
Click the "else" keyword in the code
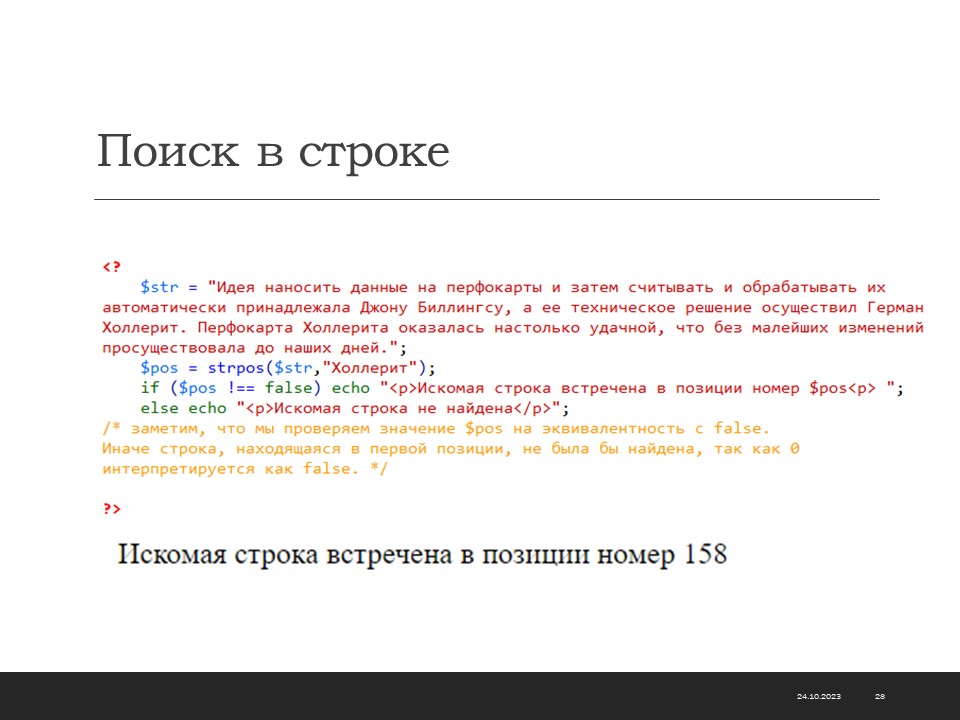[159, 408]
